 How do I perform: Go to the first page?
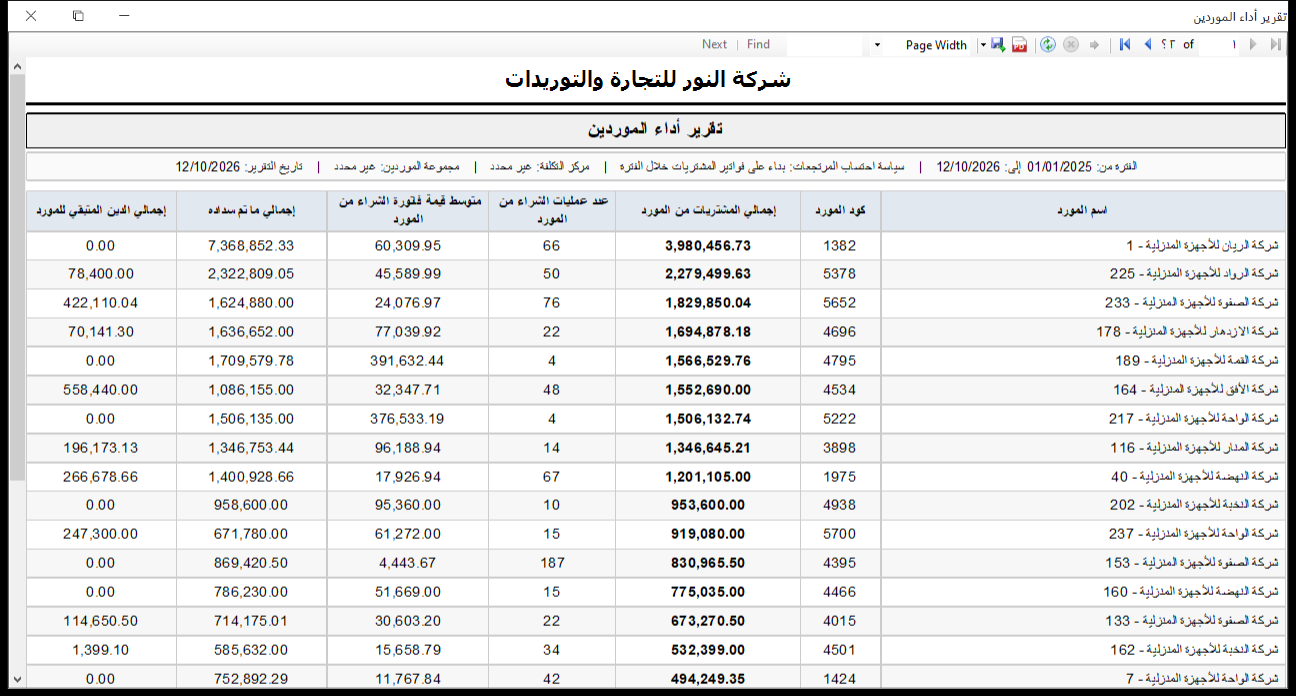click(1125, 45)
